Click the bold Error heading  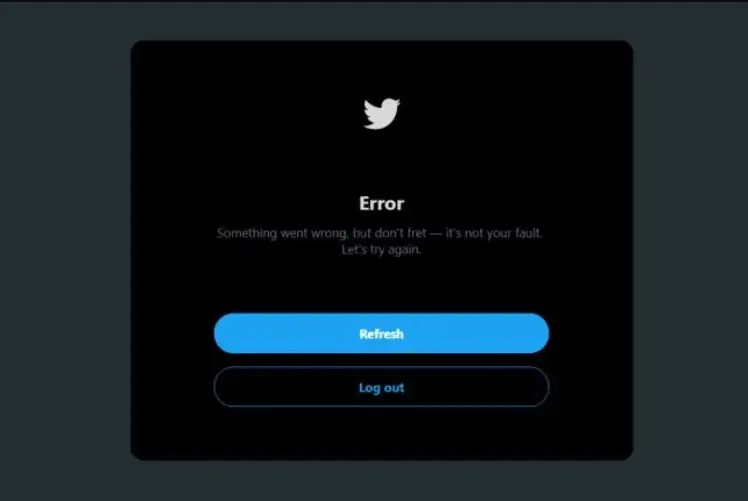pyautogui.click(x=381, y=204)
